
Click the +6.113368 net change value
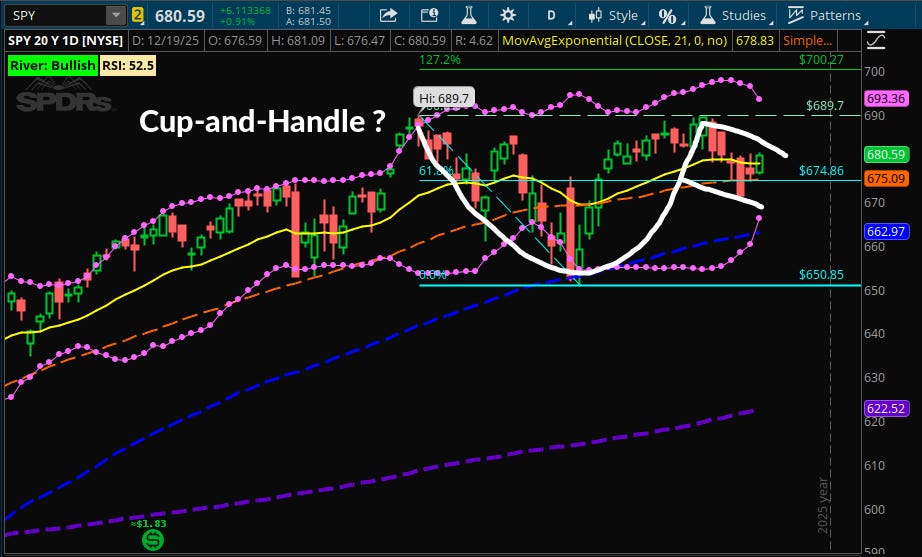pos(245,10)
